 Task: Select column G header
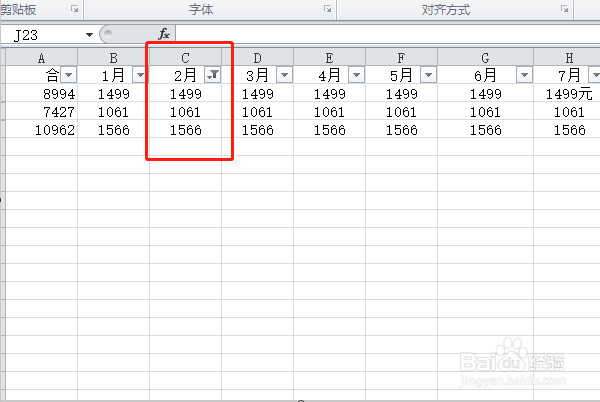click(x=485, y=57)
